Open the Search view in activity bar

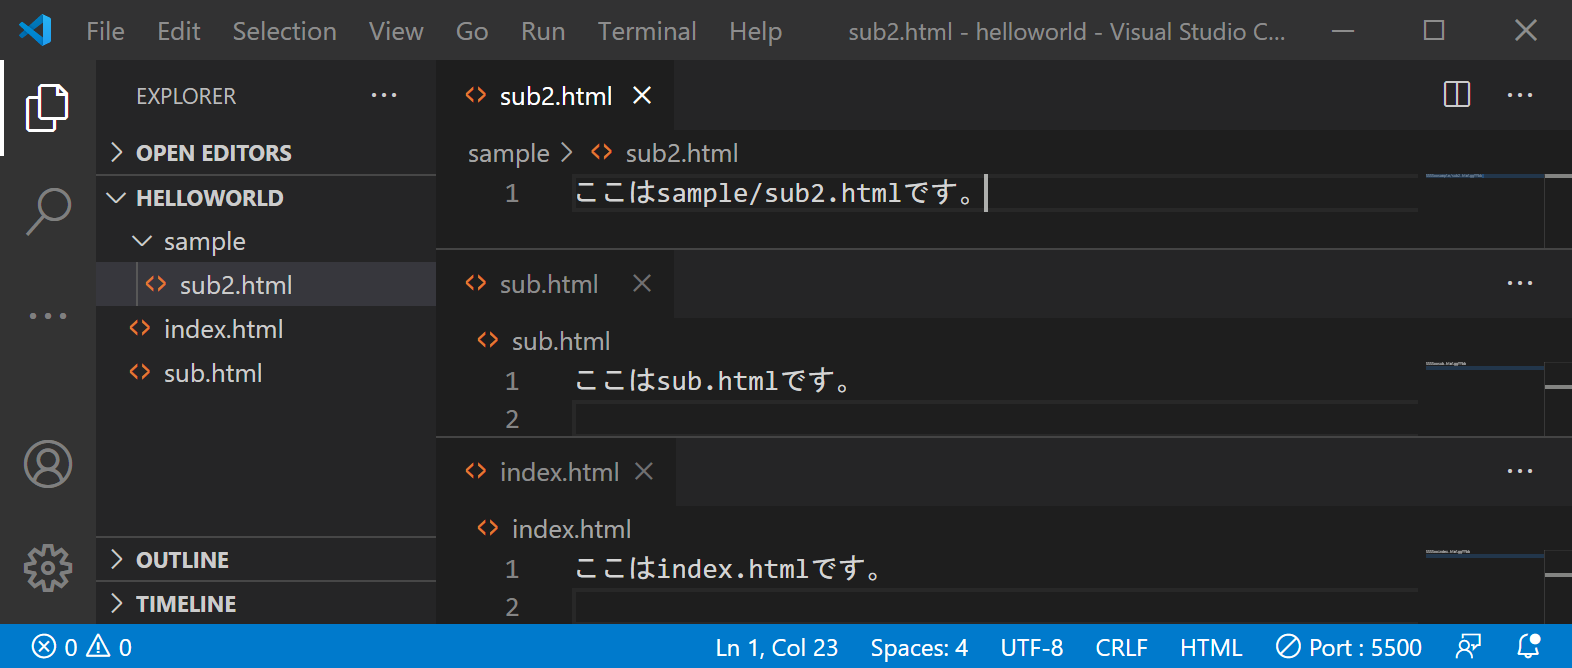(x=48, y=211)
